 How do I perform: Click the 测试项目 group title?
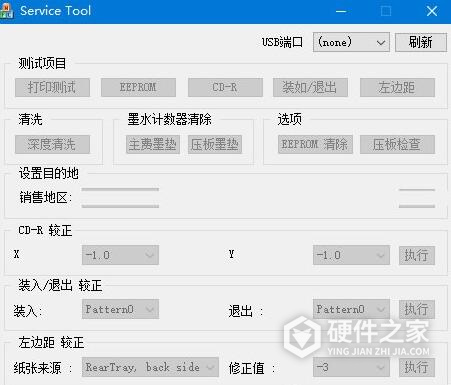(x=42, y=63)
